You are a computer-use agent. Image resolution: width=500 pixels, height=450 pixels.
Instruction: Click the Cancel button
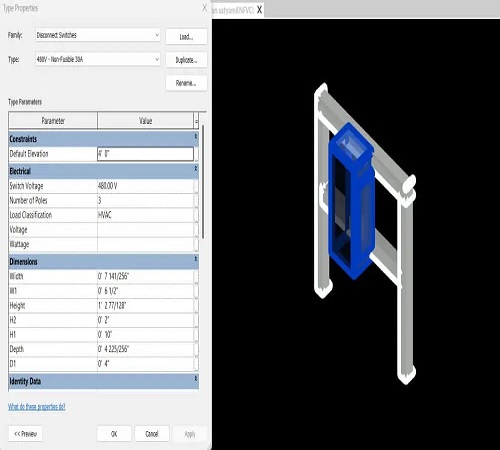point(152,434)
